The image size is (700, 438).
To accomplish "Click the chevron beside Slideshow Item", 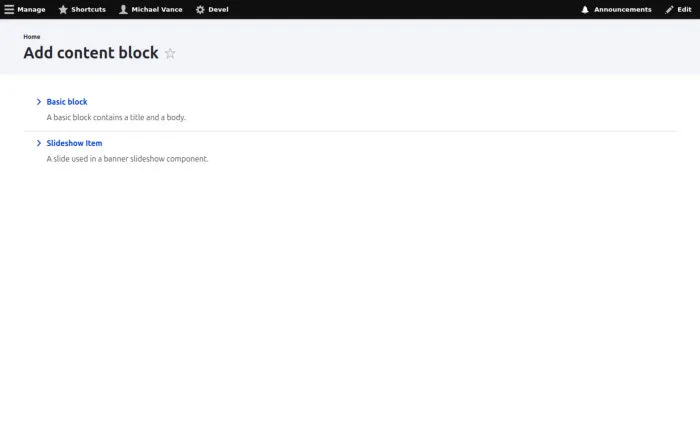I will (x=39, y=143).
